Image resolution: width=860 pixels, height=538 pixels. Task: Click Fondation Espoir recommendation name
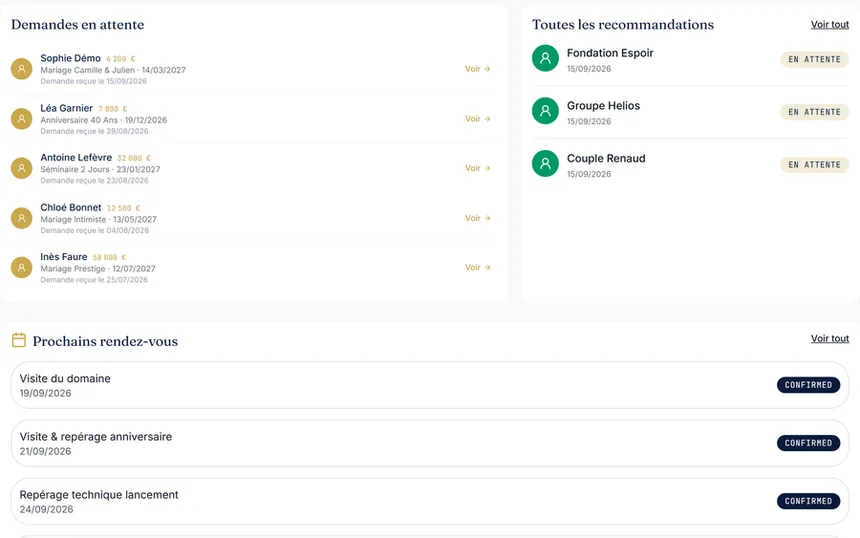610,53
